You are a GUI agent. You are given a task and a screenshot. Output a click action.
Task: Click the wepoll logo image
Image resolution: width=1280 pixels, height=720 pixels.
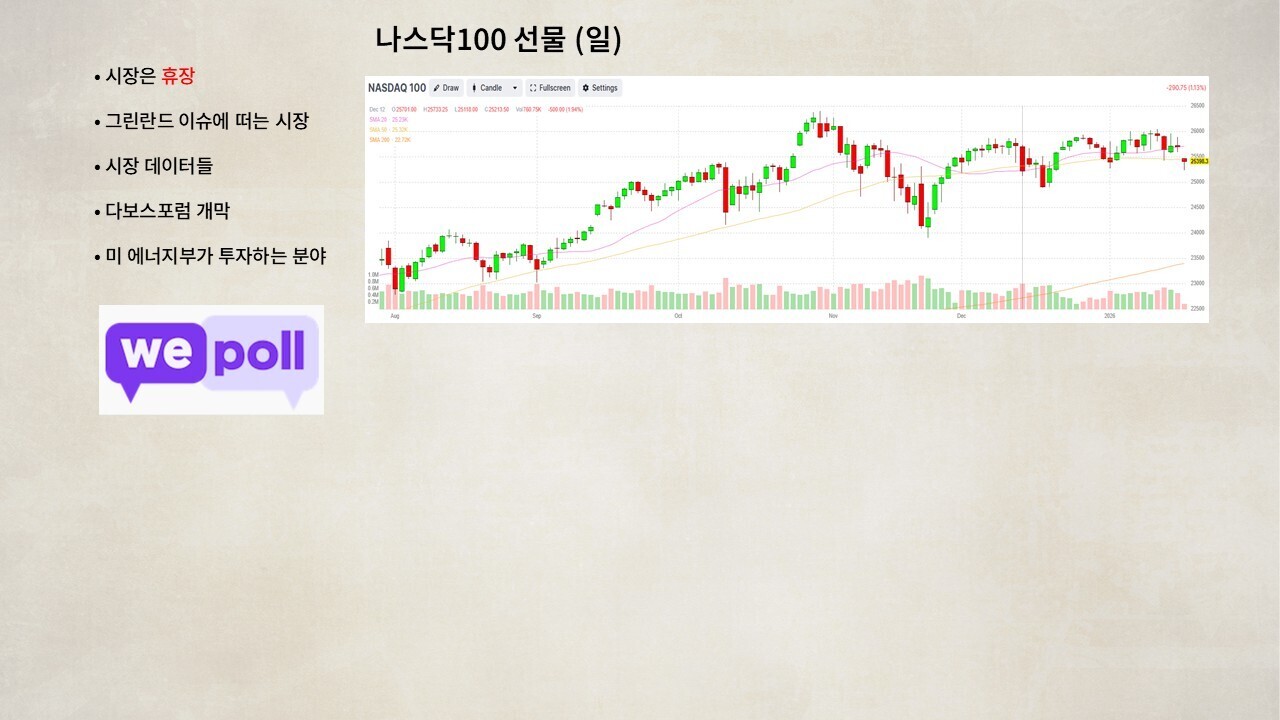212,360
